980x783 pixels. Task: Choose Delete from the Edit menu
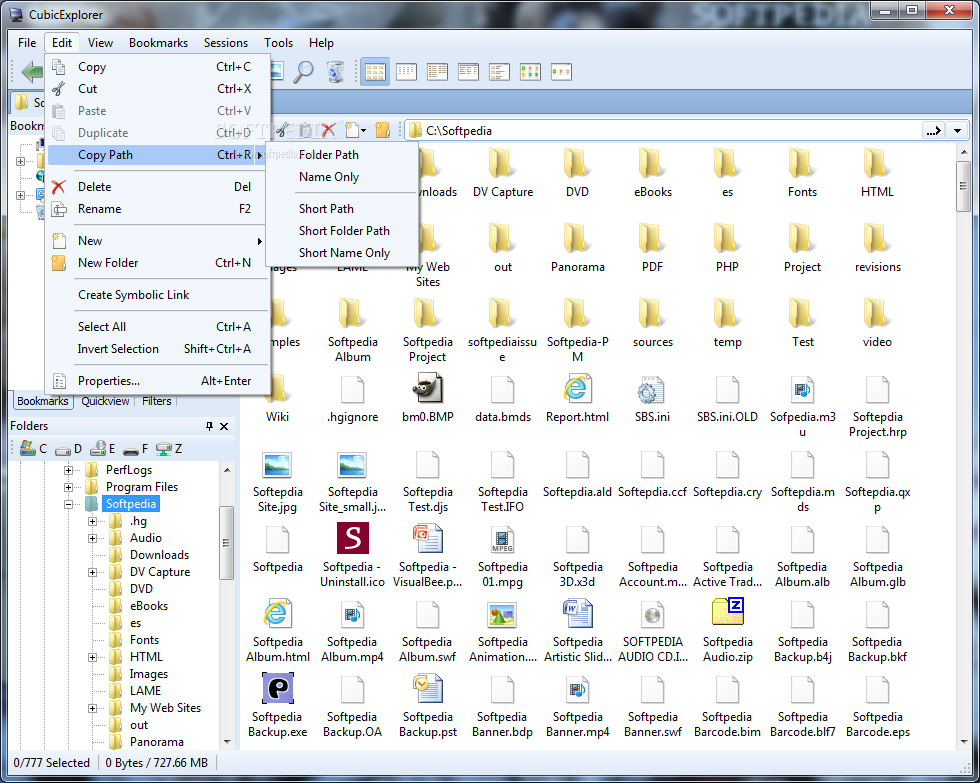pyautogui.click(x=158, y=187)
